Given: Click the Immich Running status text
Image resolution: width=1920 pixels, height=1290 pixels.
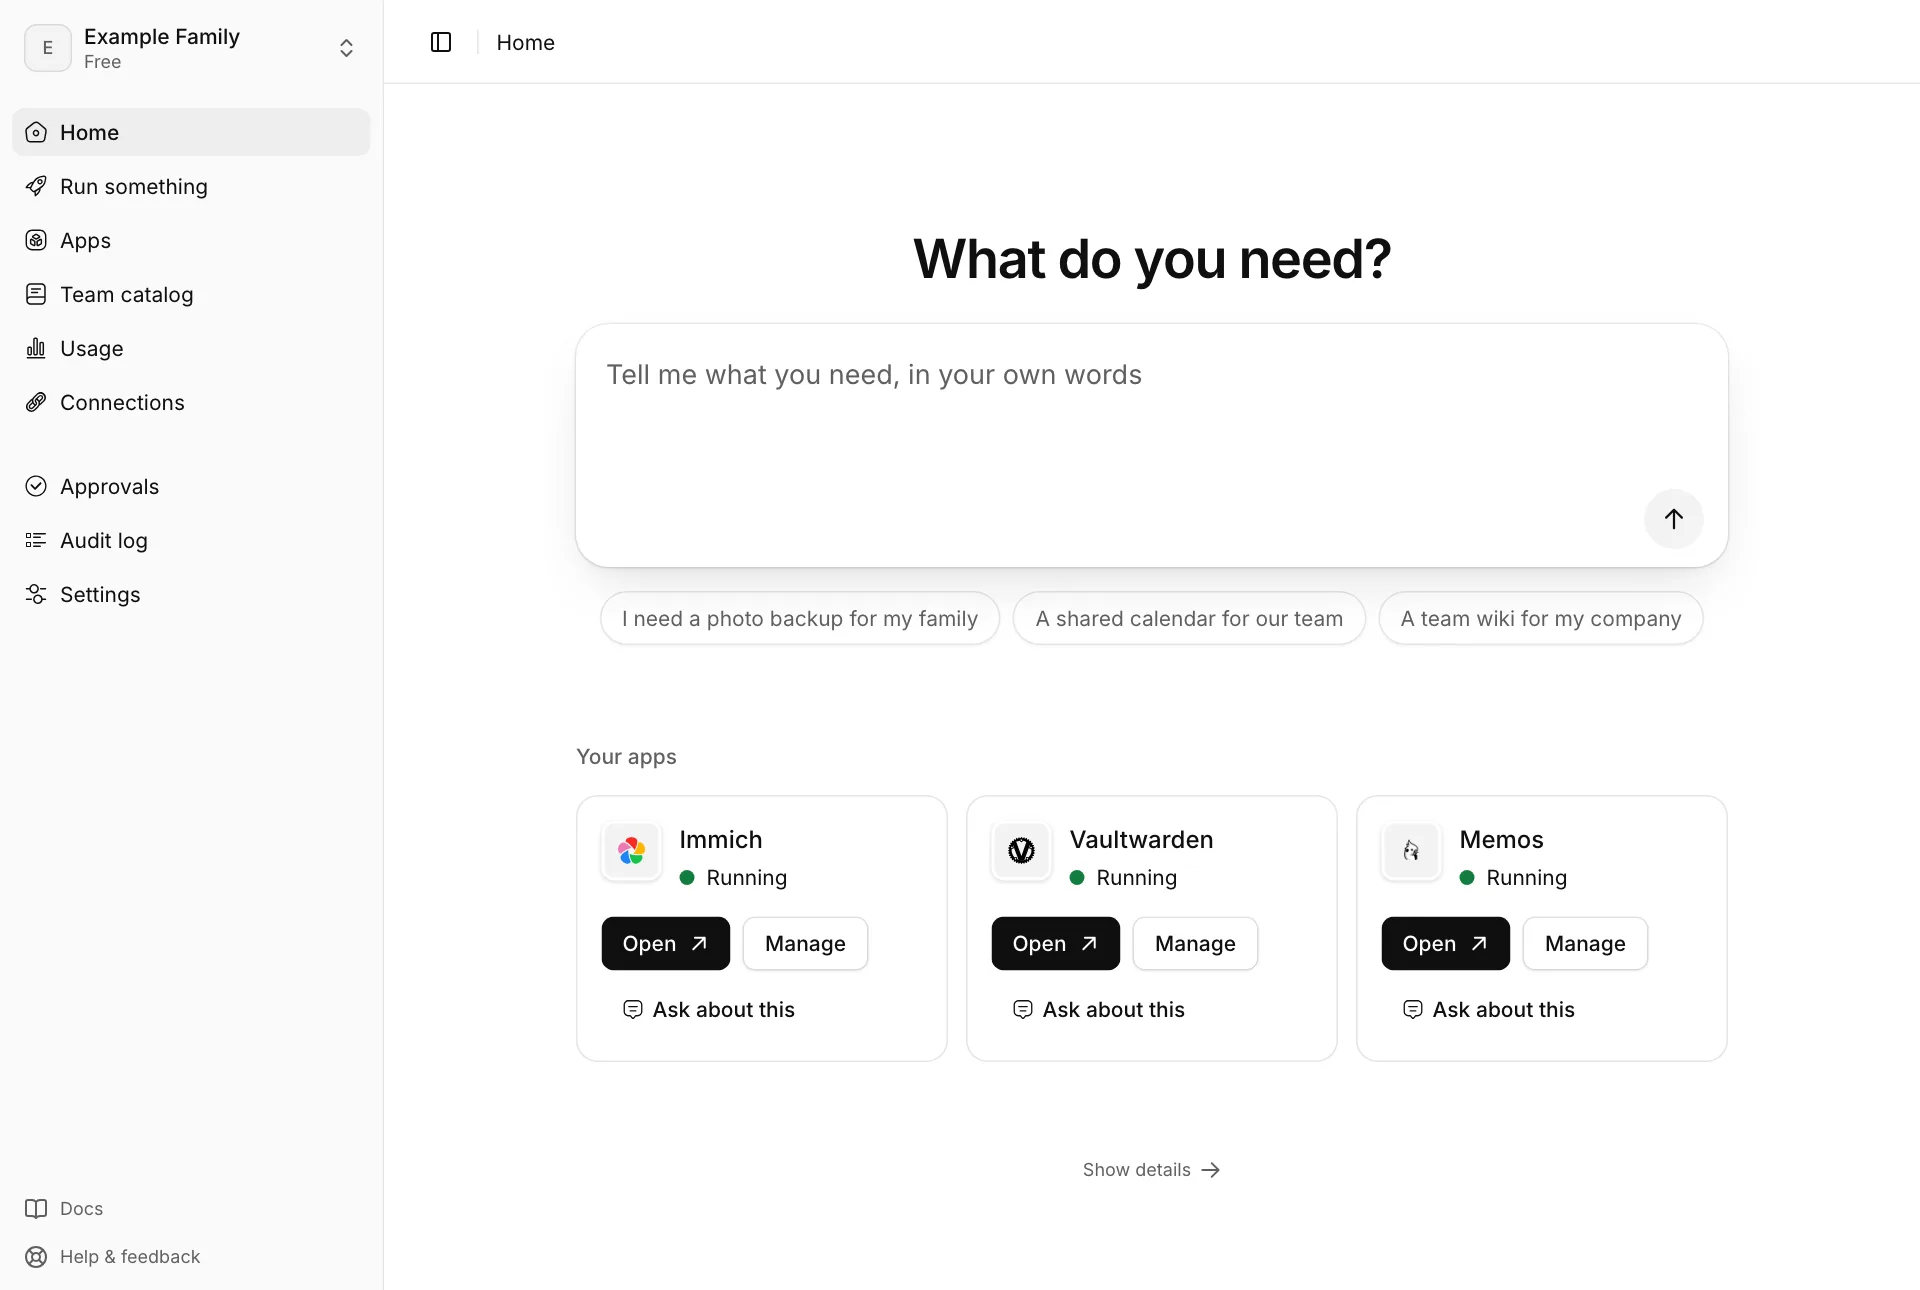Looking at the screenshot, I should click(x=746, y=877).
